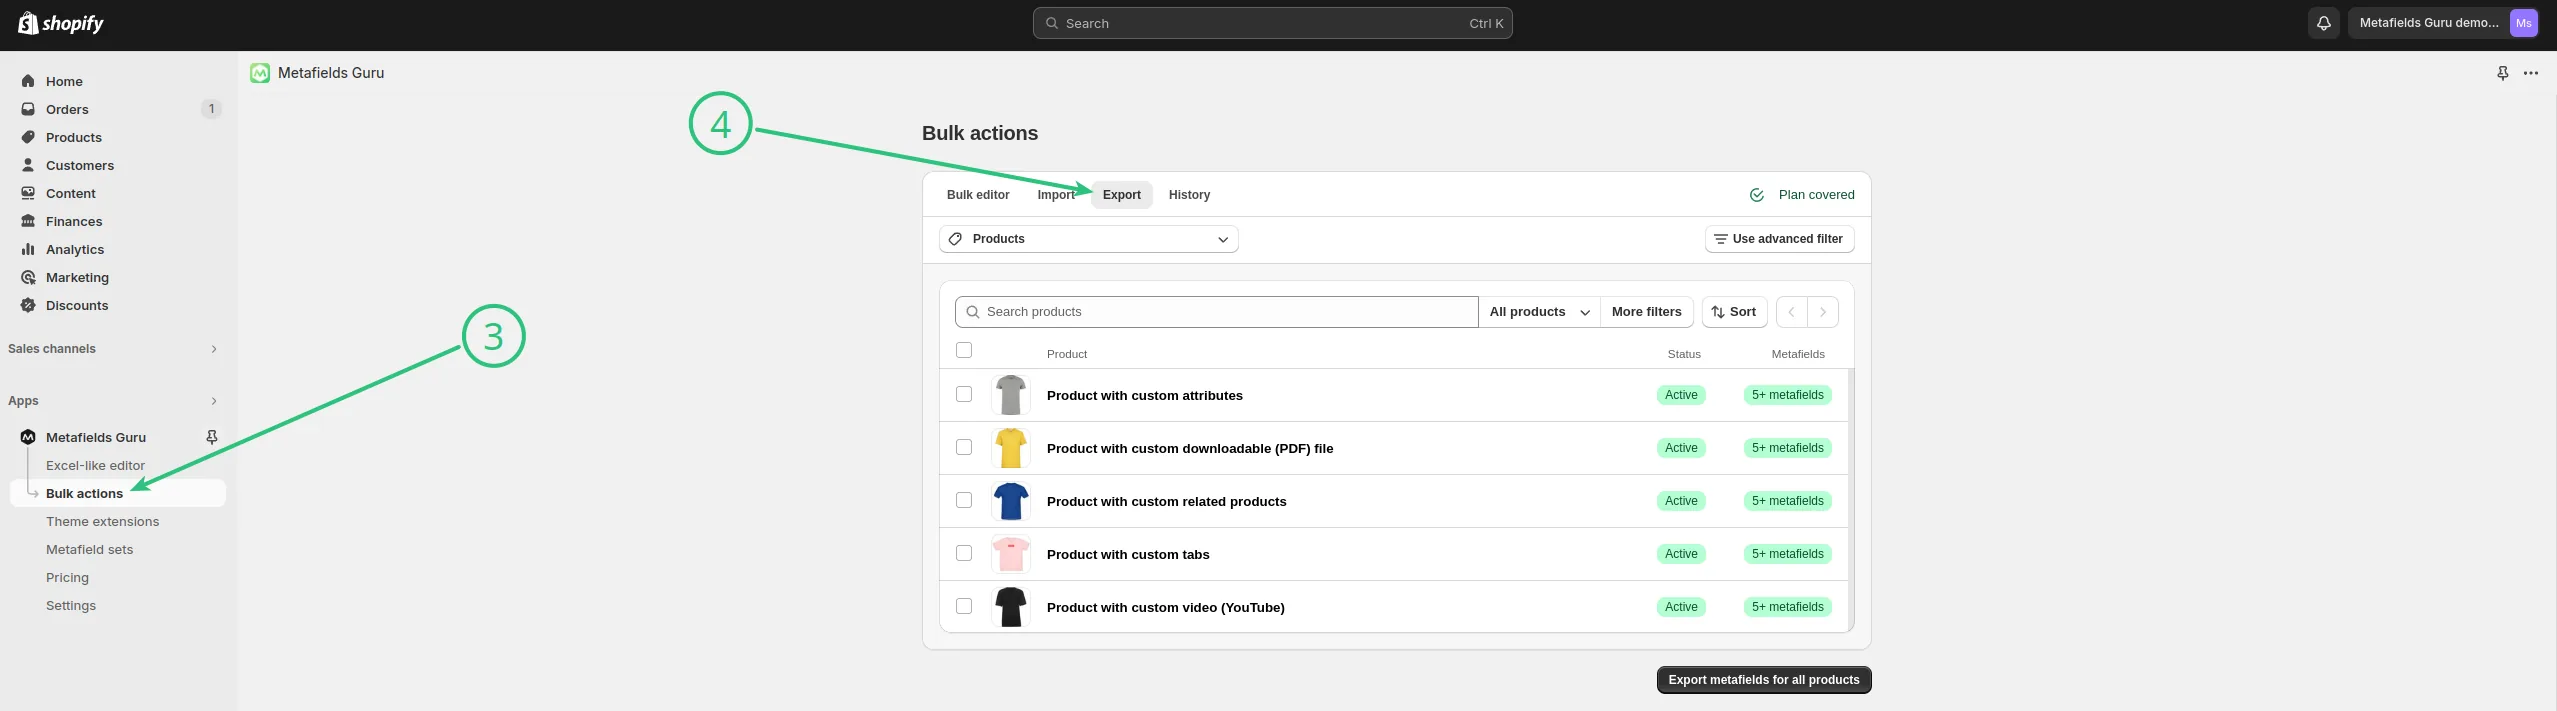Open the Sort options
The width and height of the screenshot is (2557, 711).
click(x=1734, y=312)
